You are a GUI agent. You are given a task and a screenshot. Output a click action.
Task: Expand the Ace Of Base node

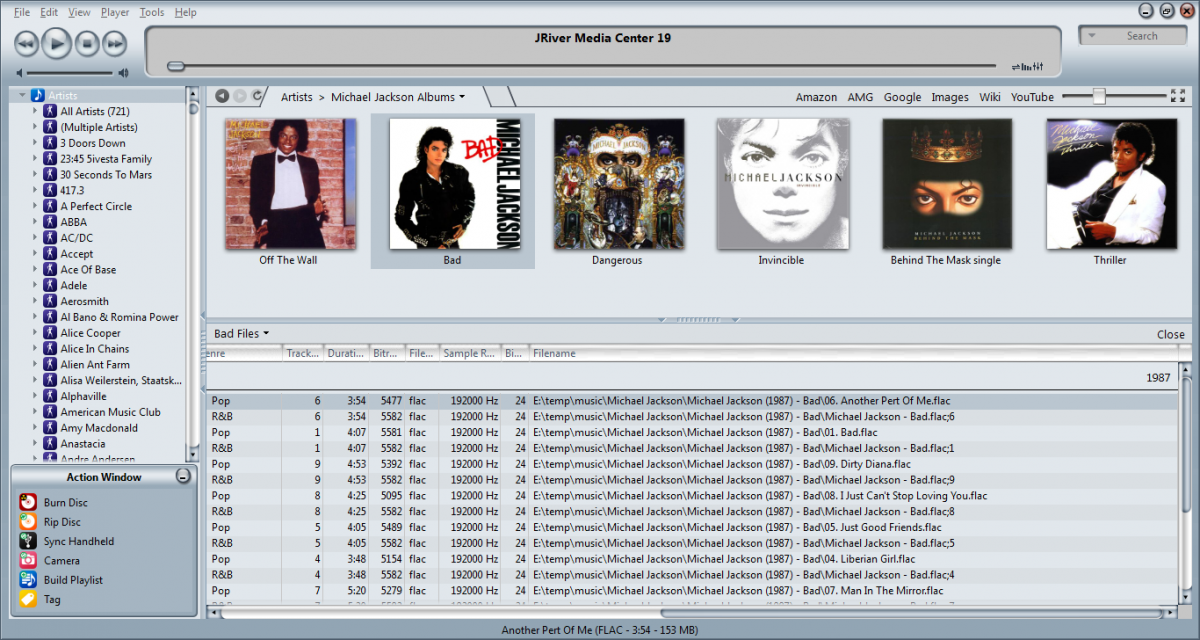pyautogui.click(x=35, y=270)
